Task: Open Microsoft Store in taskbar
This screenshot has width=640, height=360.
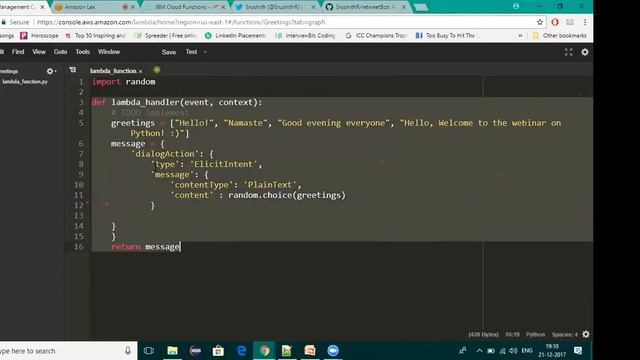Action: coord(218,351)
